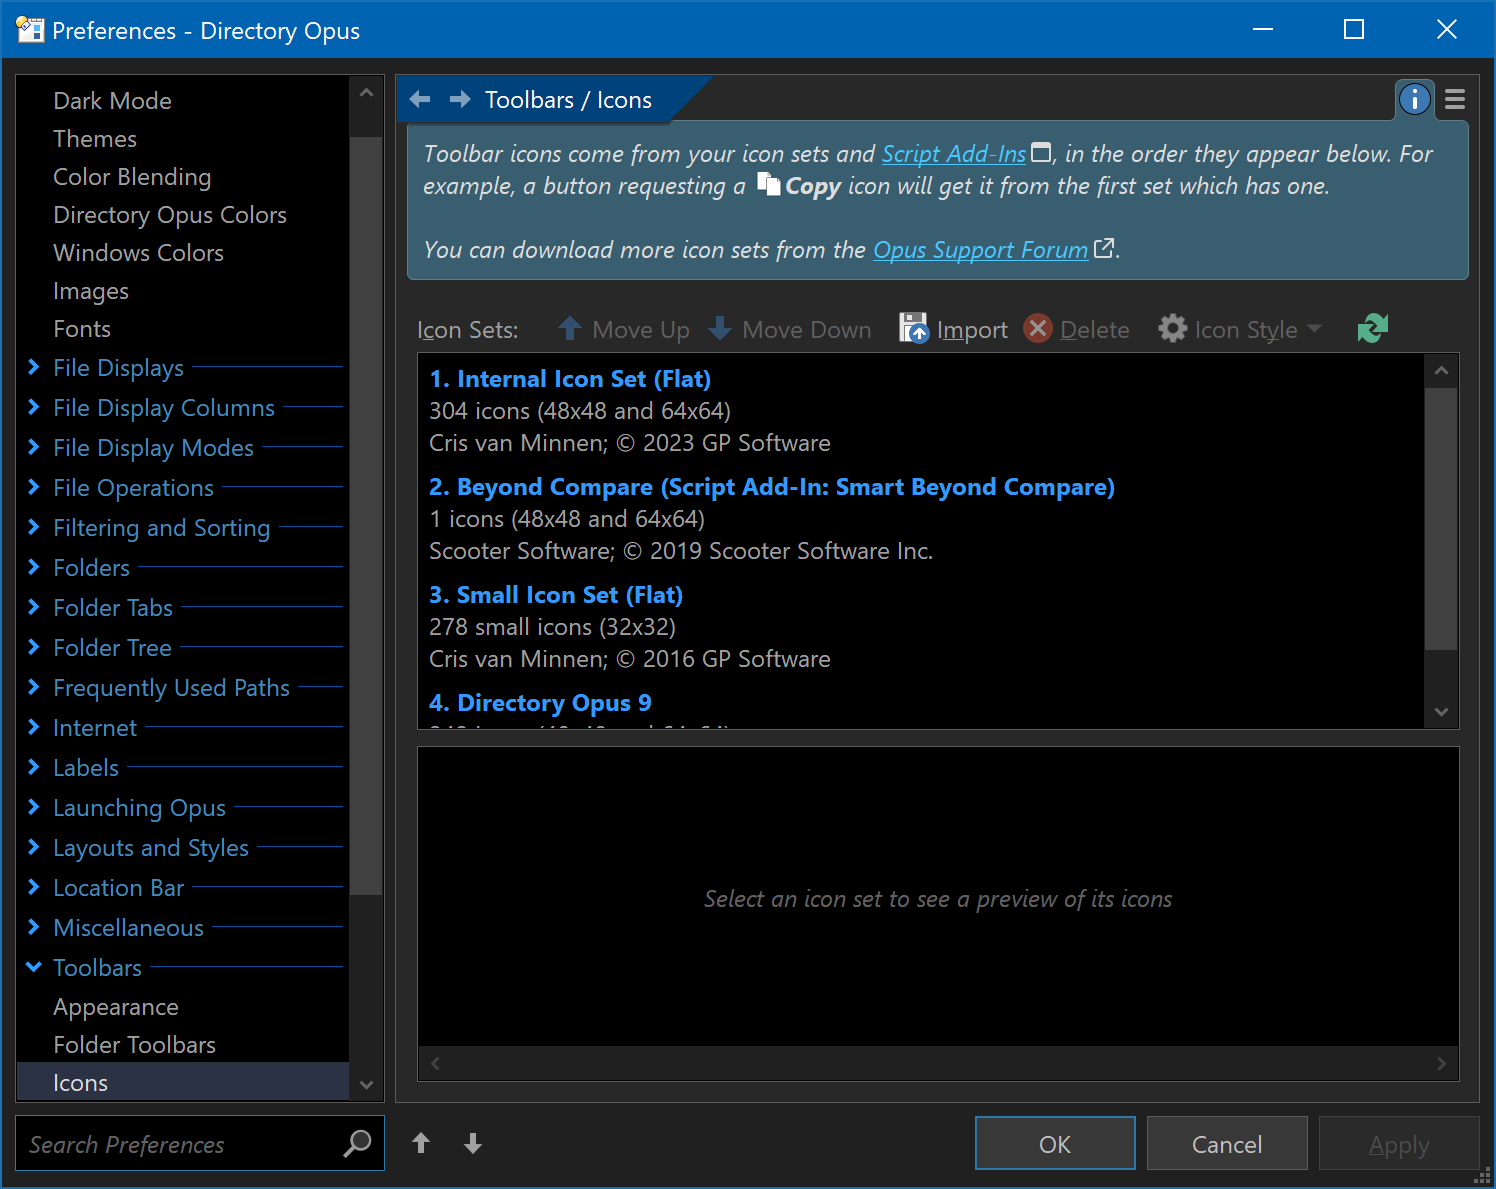Open the hamburger menu icon
This screenshot has height=1189, width=1496.
click(1455, 99)
